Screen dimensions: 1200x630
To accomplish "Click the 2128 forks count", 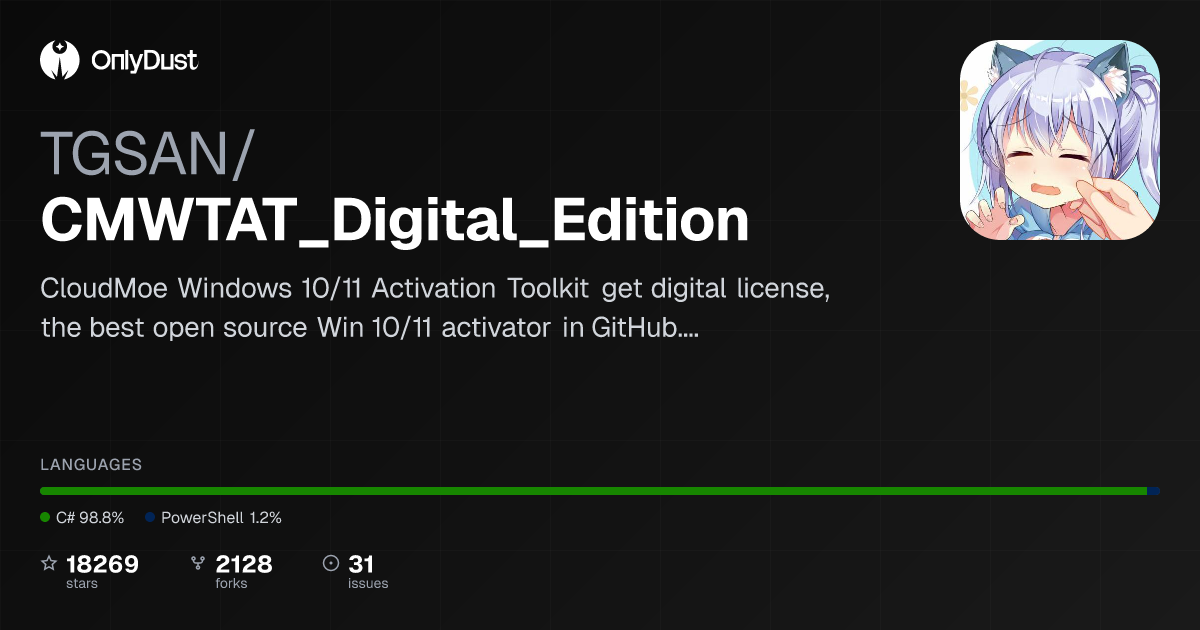I will (244, 565).
